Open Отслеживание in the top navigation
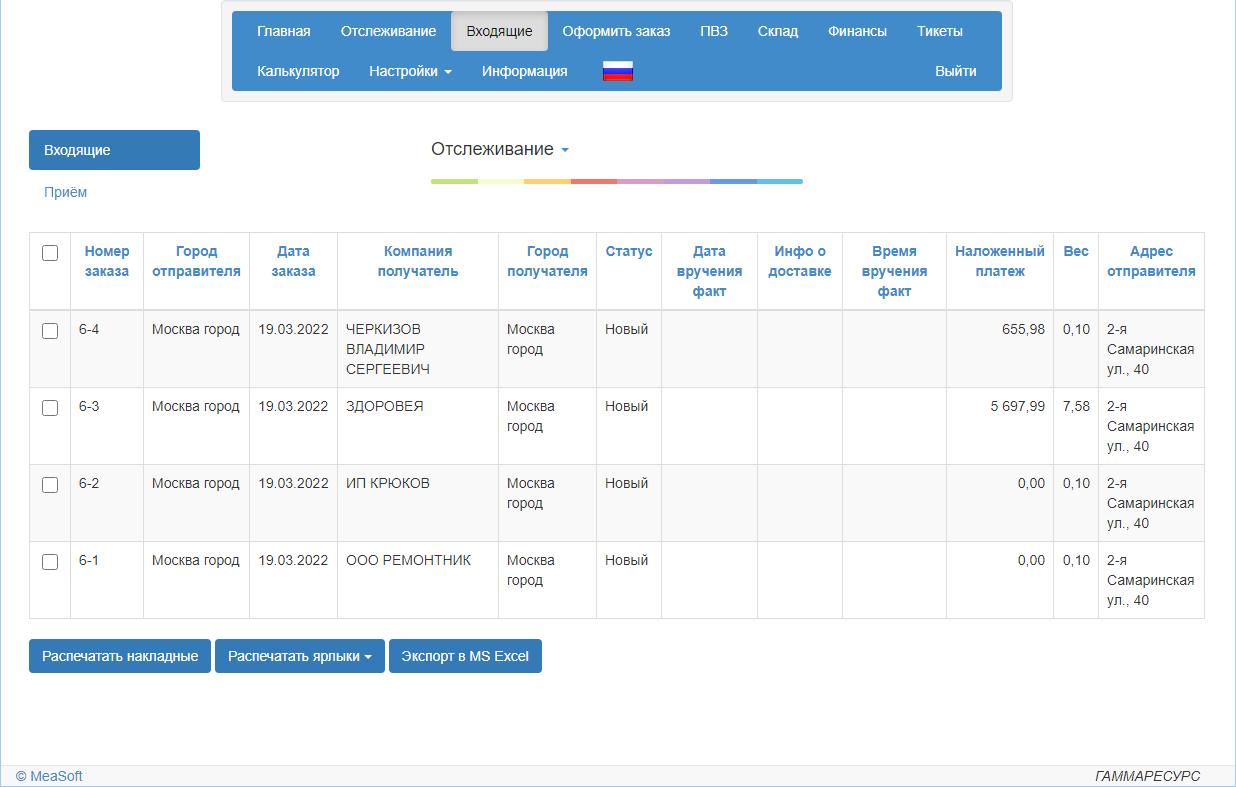Screen dimensions: 1236x787 [388, 31]
